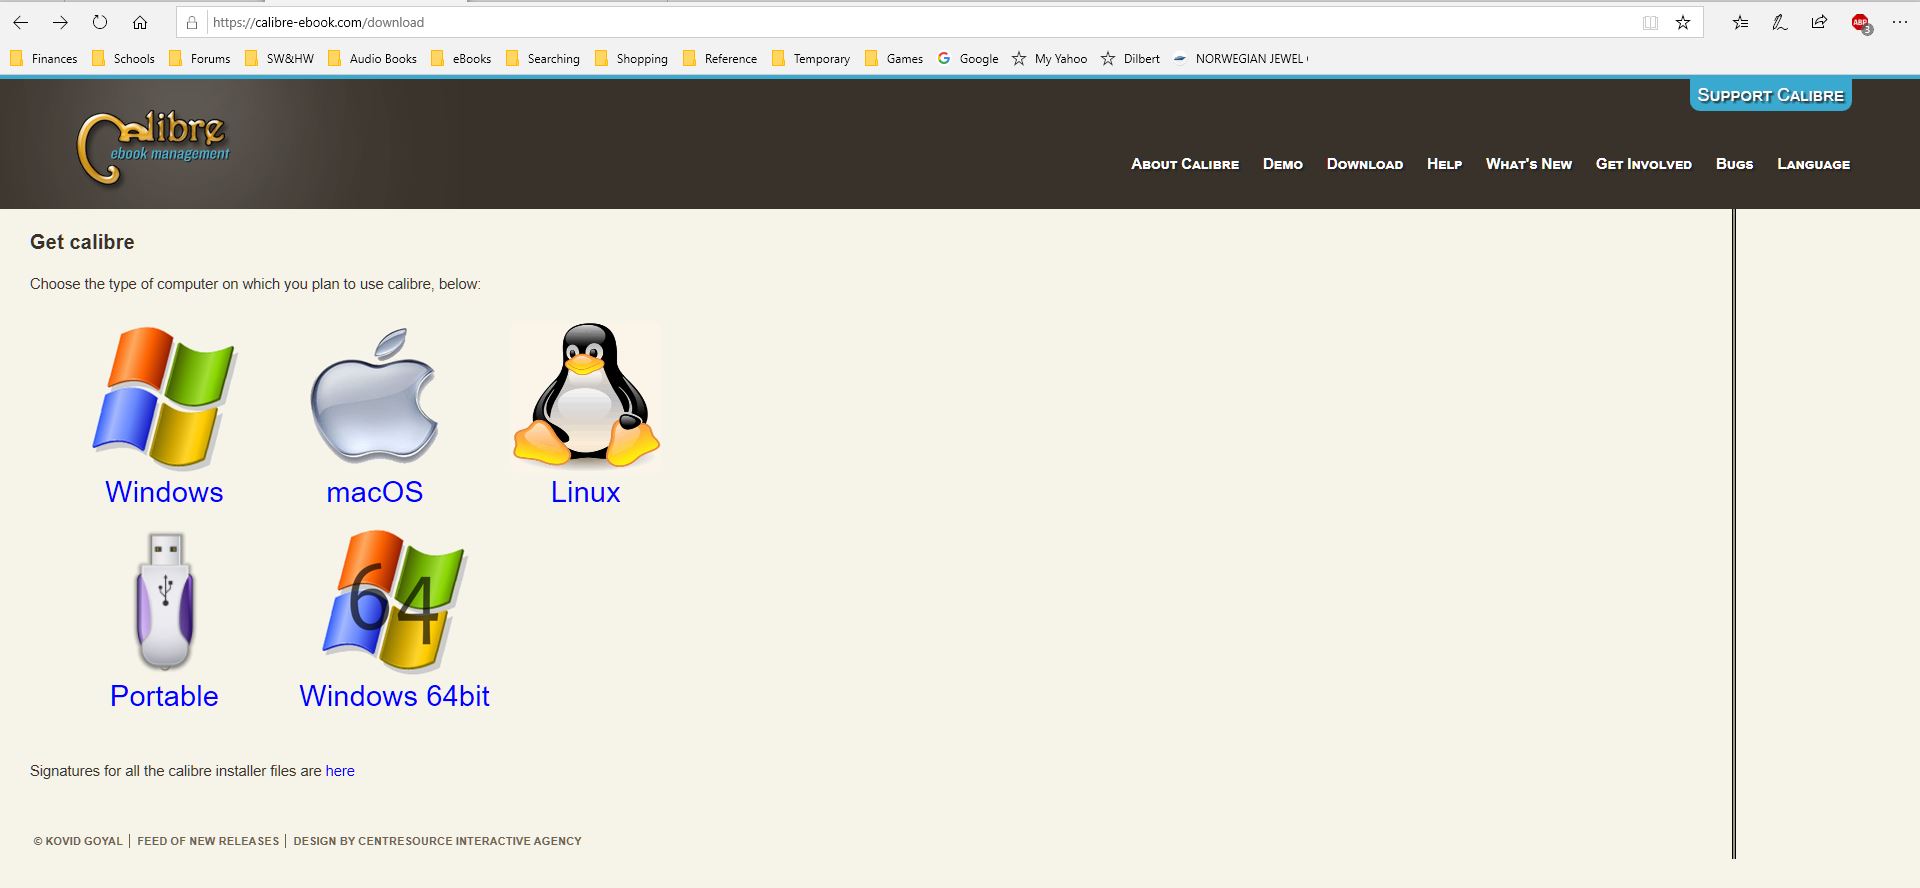Open the NORWEGIAN JEWEL bookmark
Screen dimensions: 1920x888
[x=1241, y=59]
